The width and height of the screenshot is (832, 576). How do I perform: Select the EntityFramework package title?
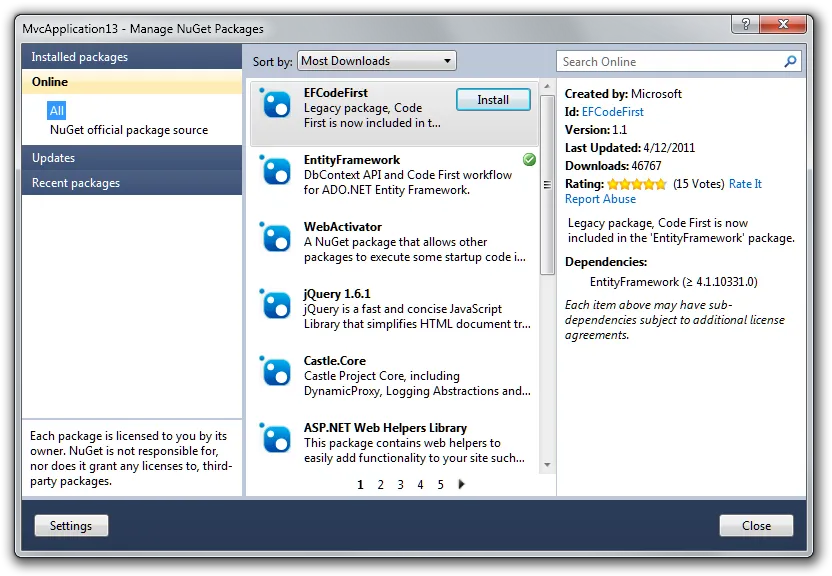[352, 160]
